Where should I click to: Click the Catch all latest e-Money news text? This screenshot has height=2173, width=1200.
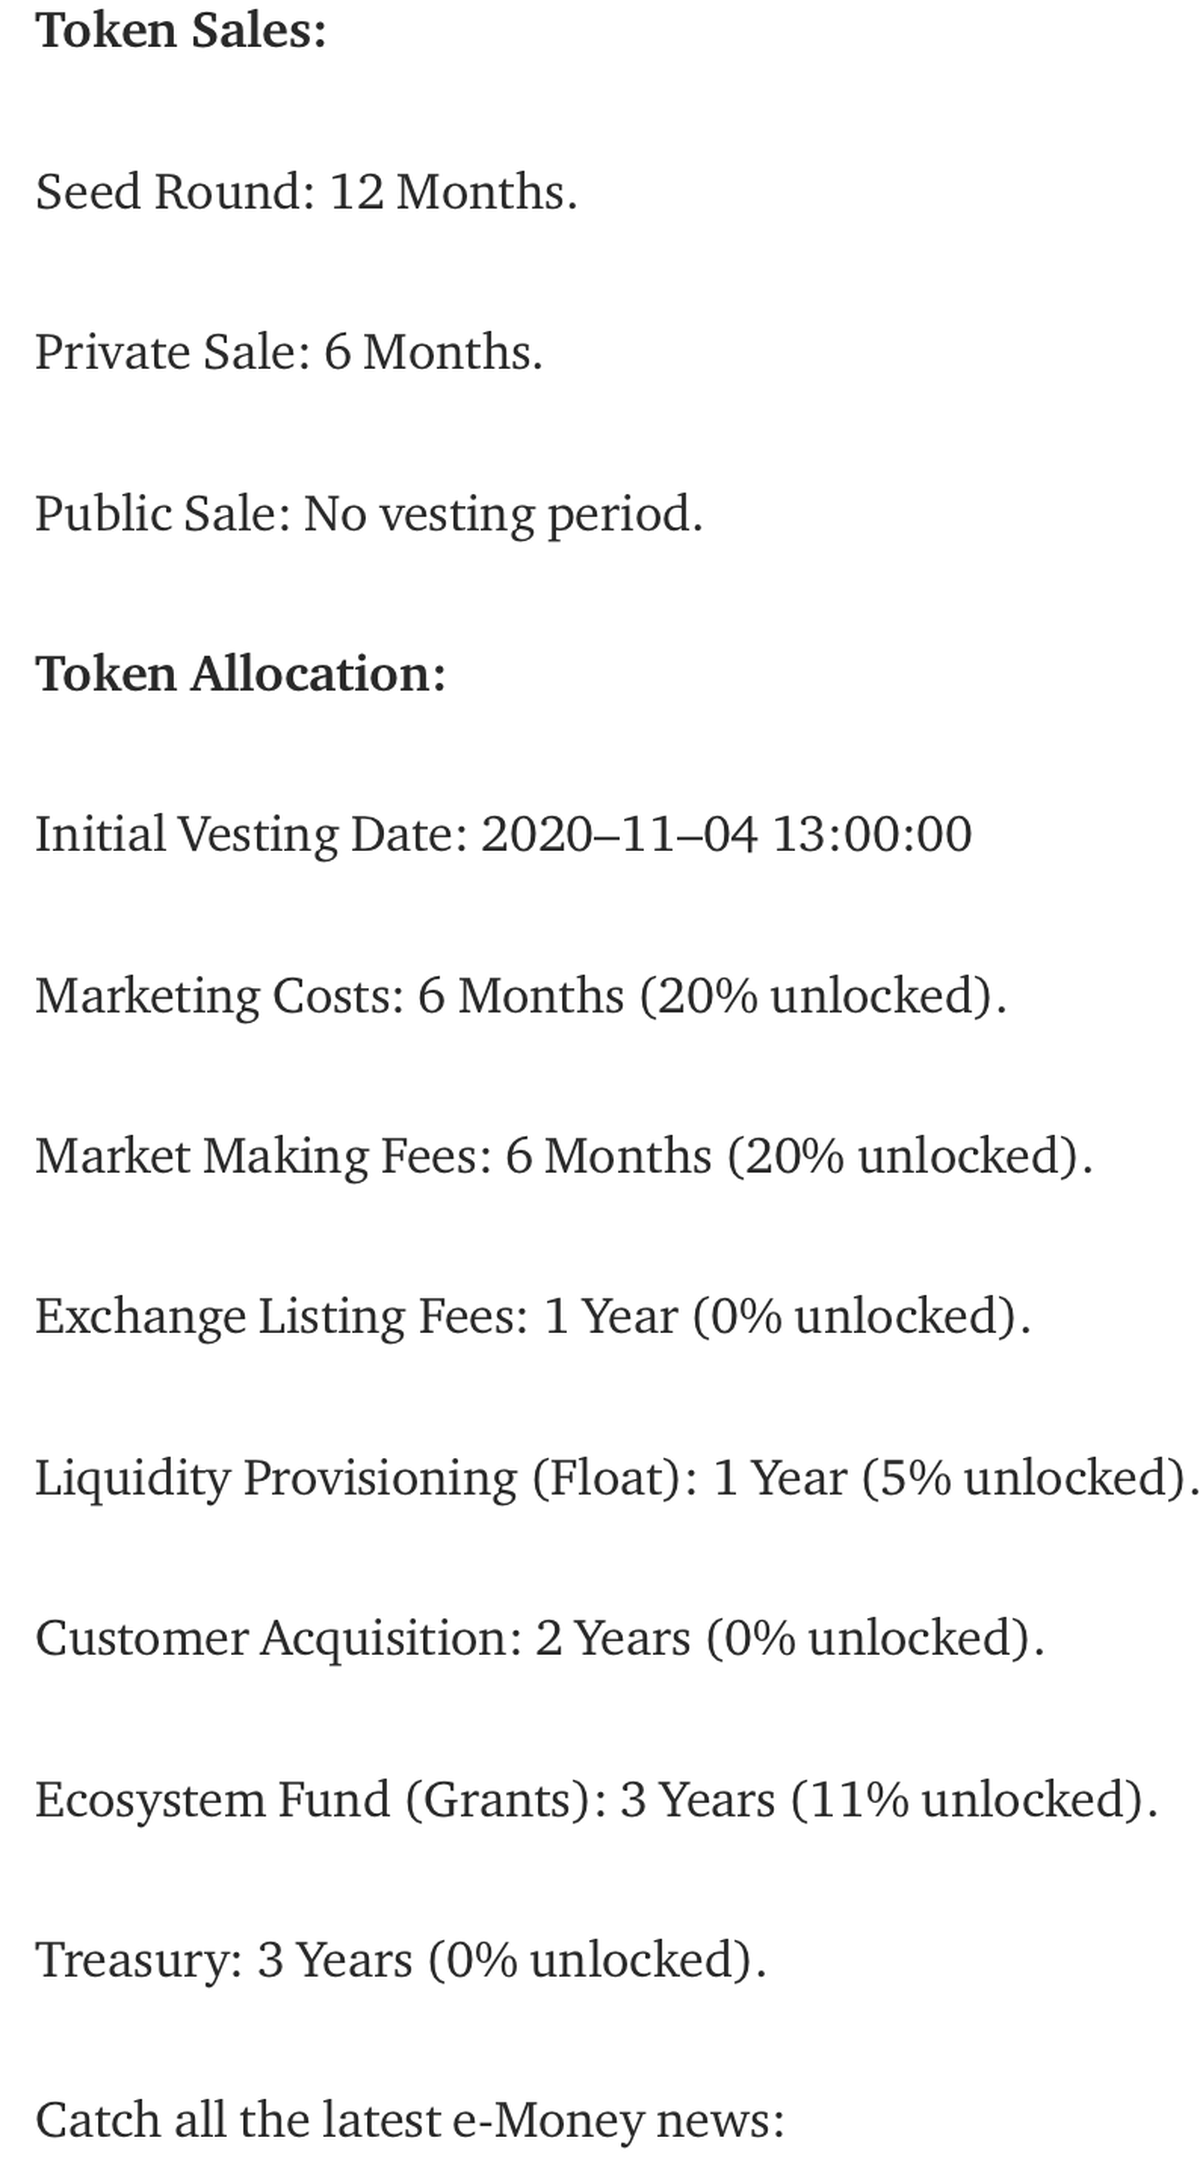[x=410, y=2120]
